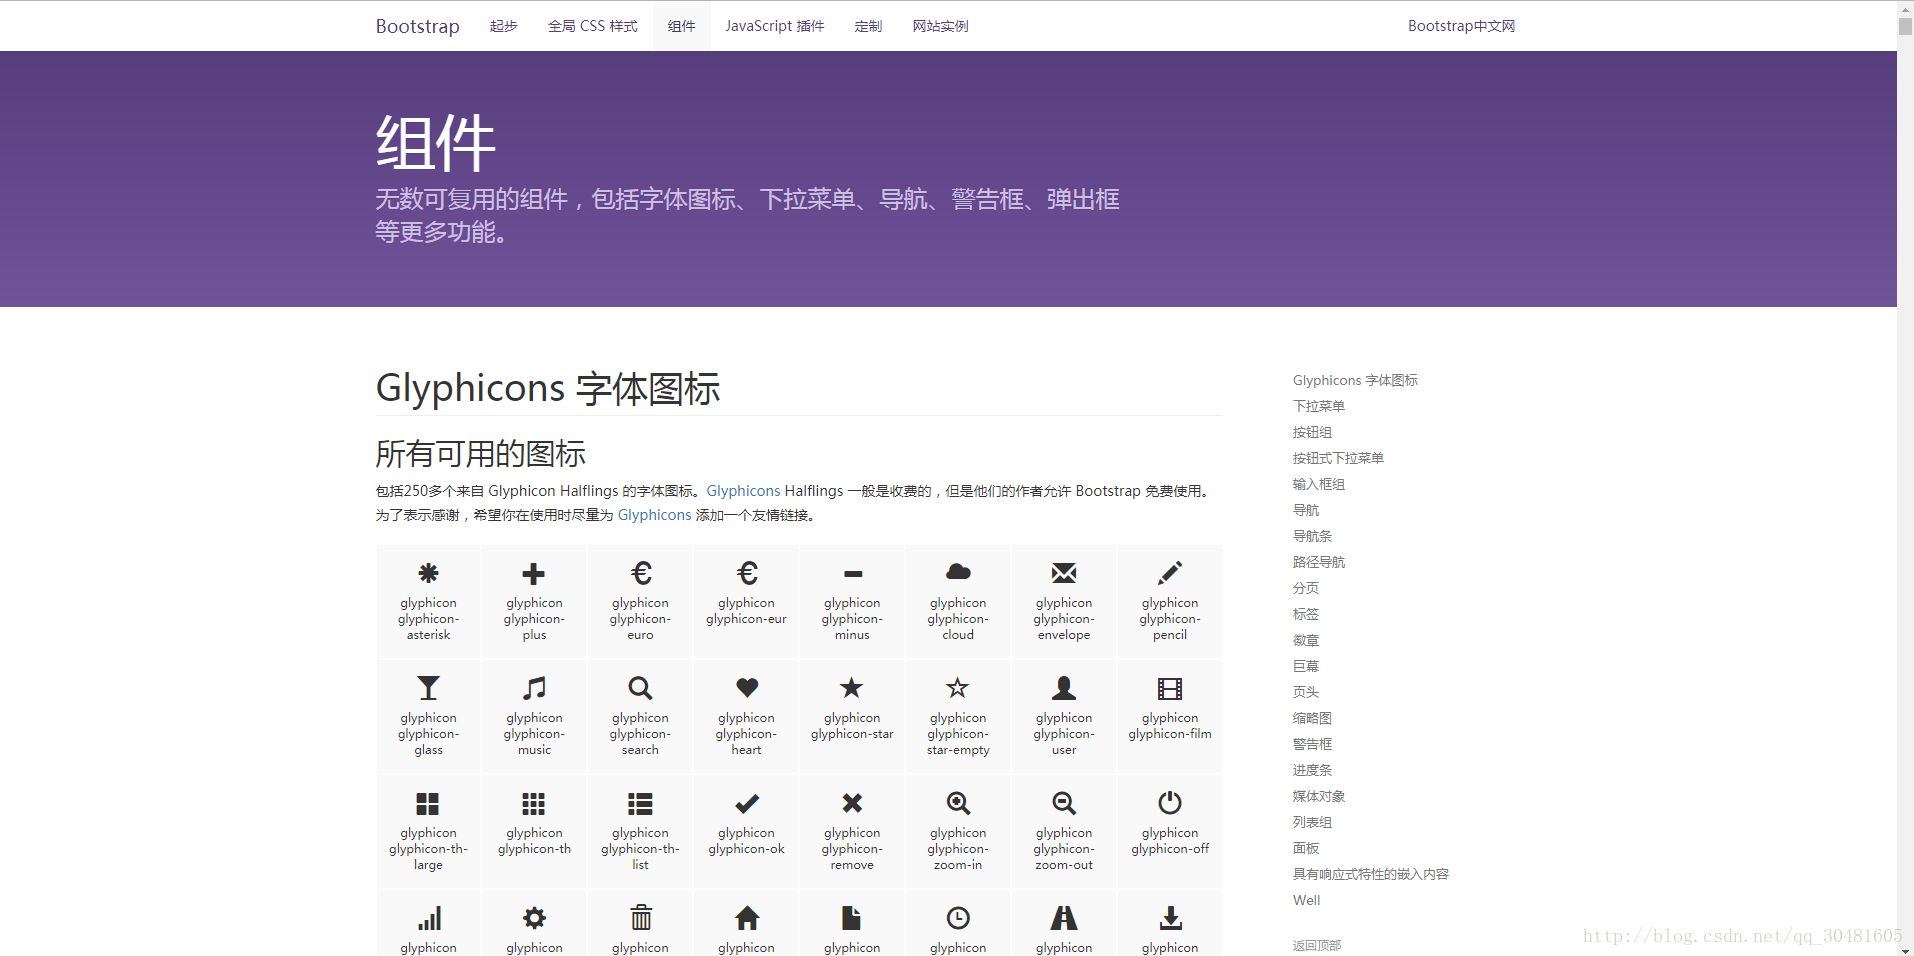
Task: Click 返回顶部 back to top link
Action: (x=1317, y=945)
